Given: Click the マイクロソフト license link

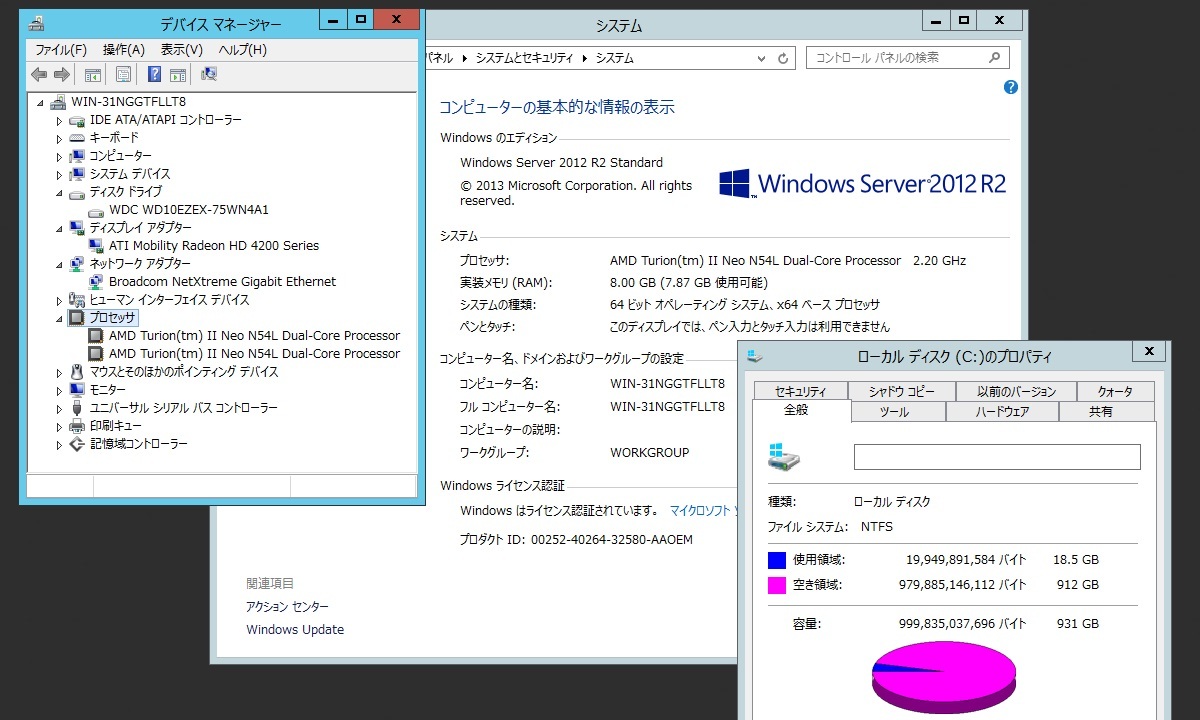Looking at the screenshot, I should 704,511.
